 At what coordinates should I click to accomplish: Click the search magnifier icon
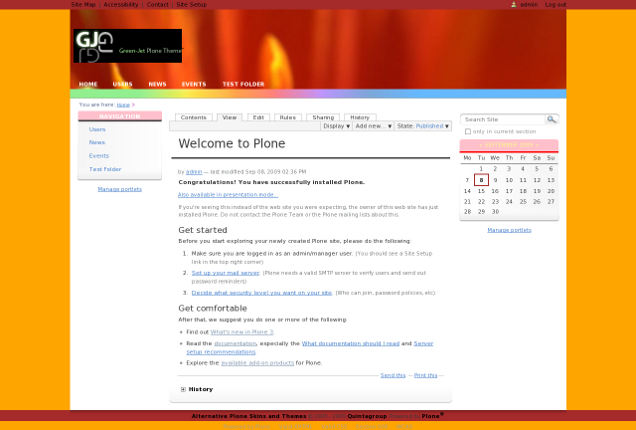551,119
